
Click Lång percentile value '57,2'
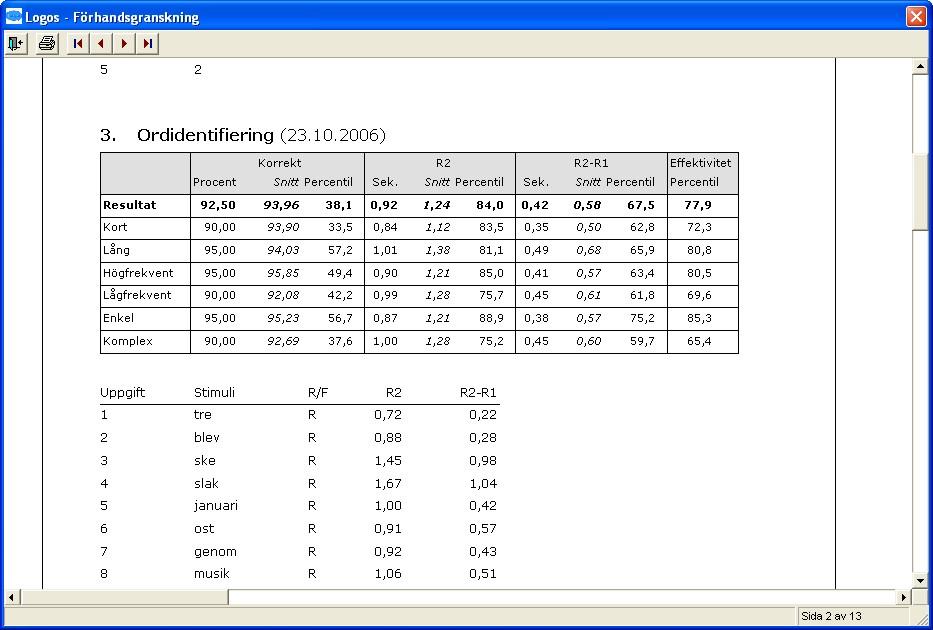point(340,250)
